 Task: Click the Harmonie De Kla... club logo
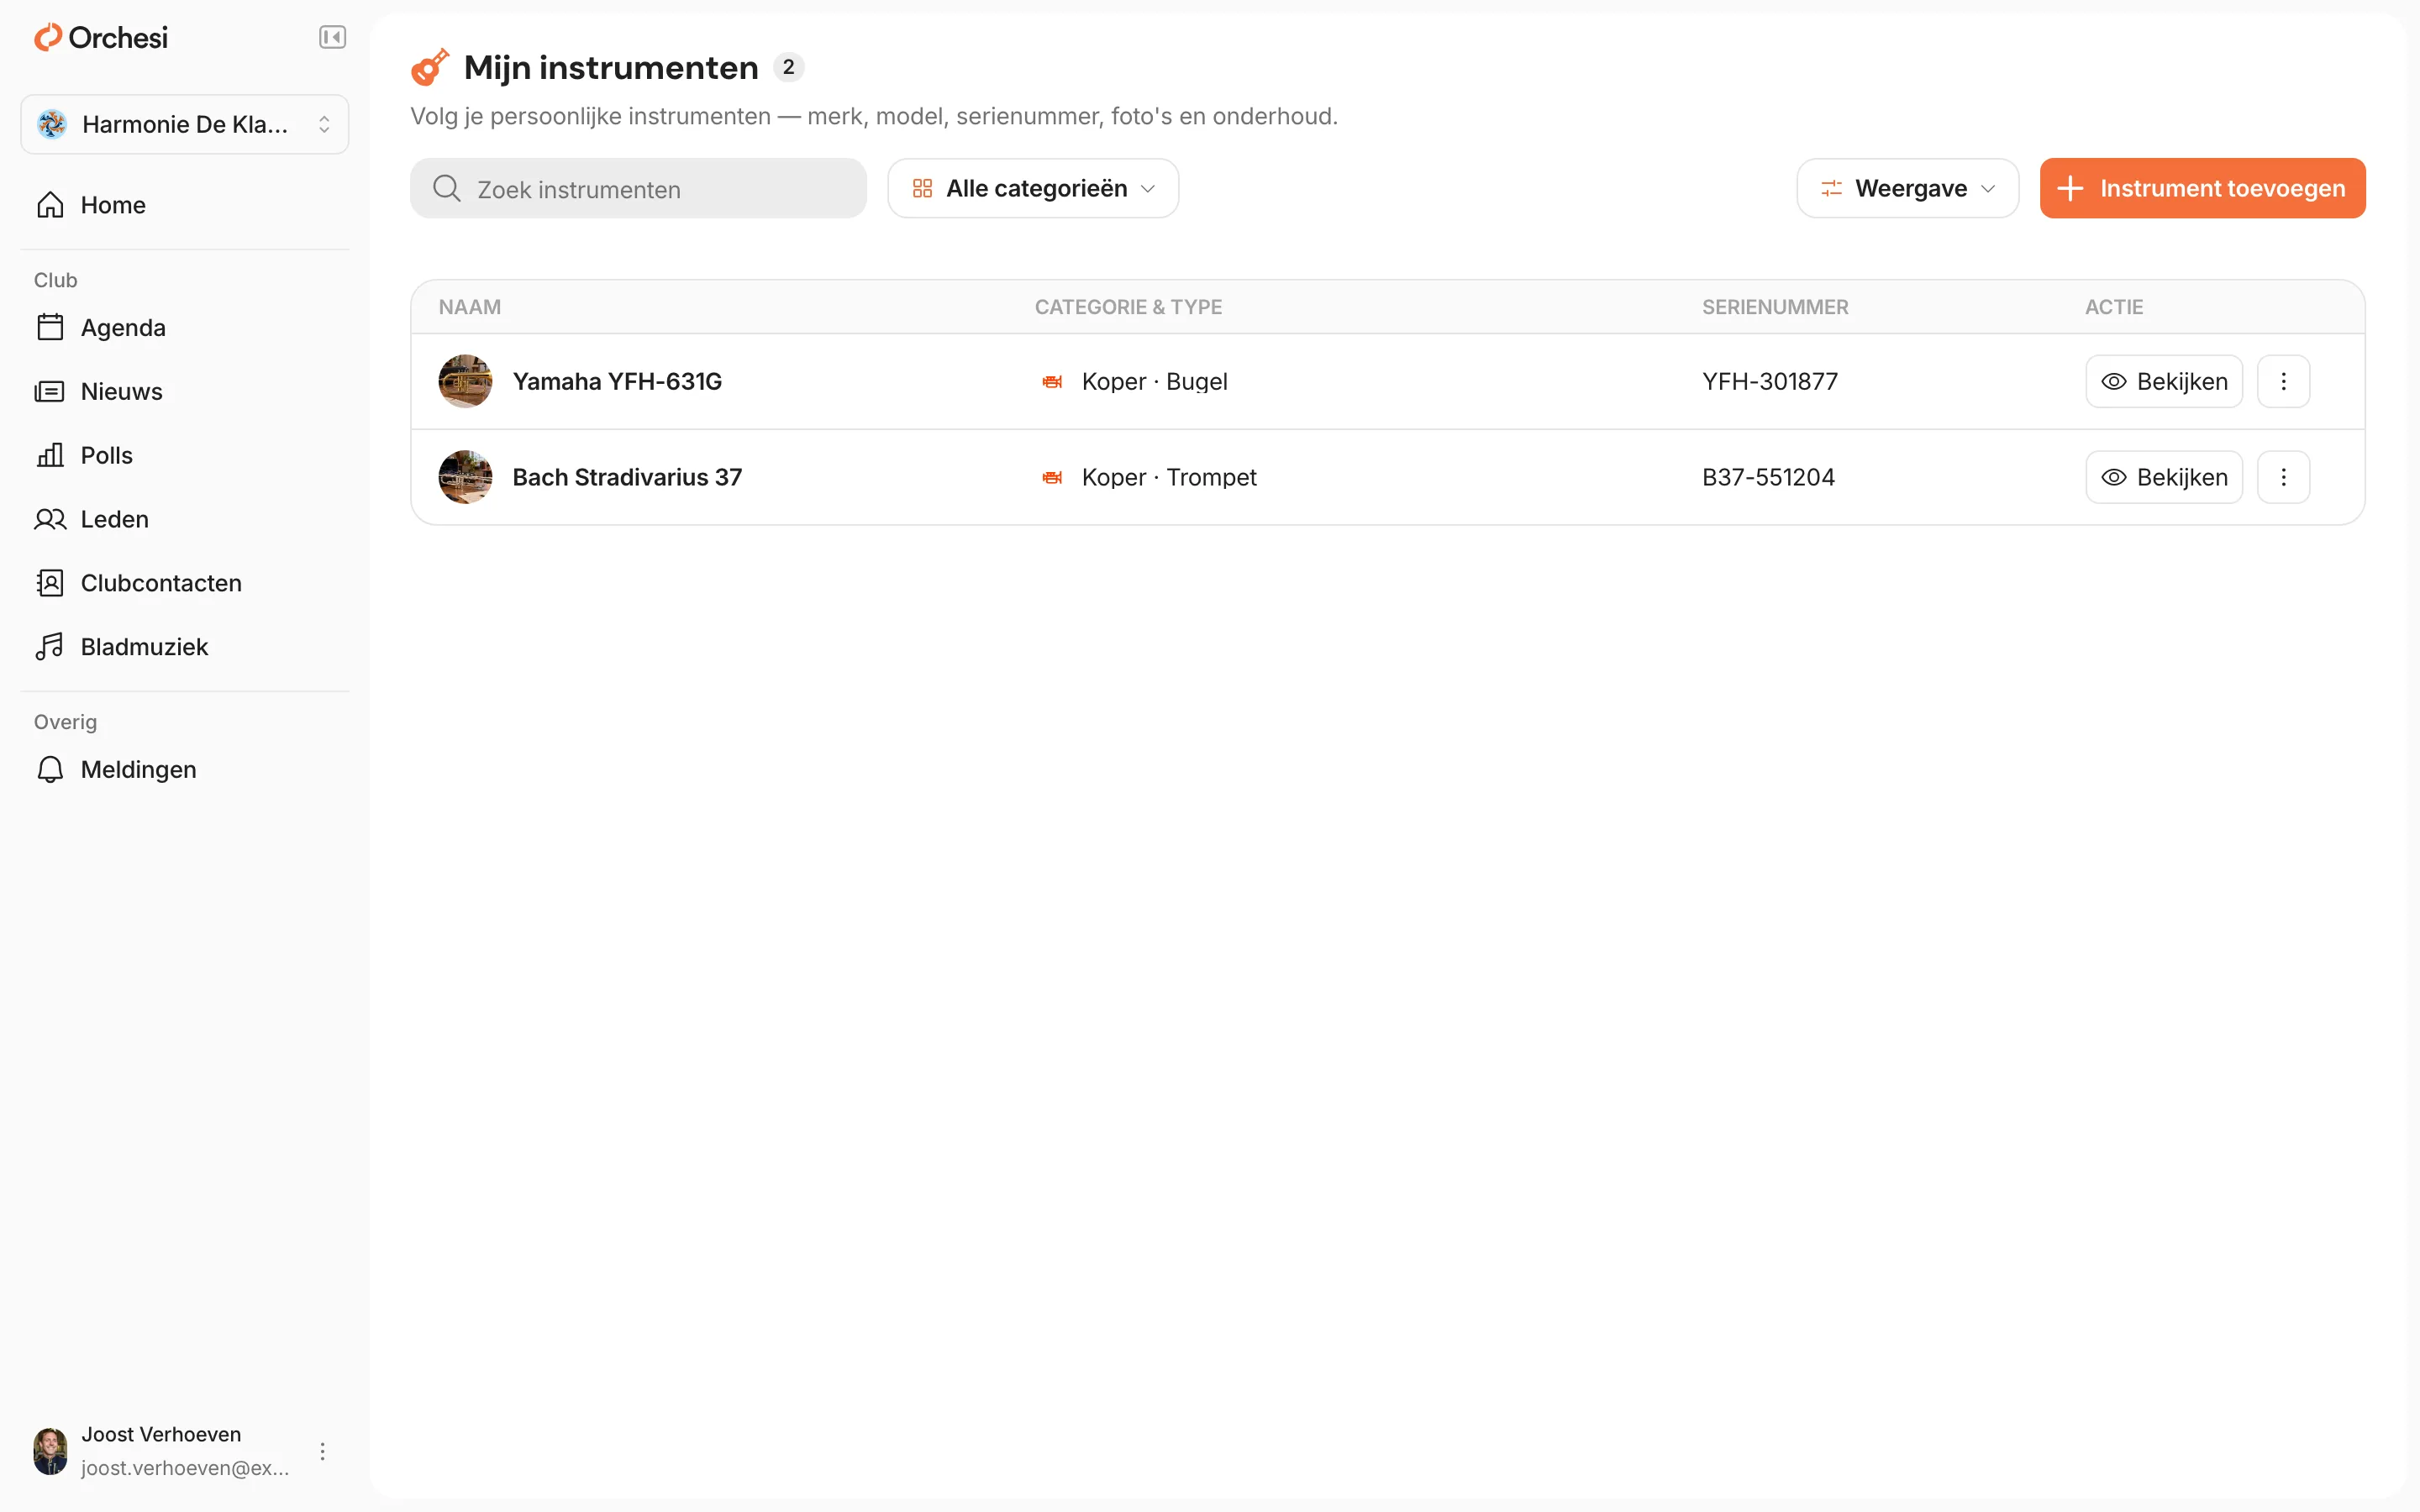(x=52, y=124)
